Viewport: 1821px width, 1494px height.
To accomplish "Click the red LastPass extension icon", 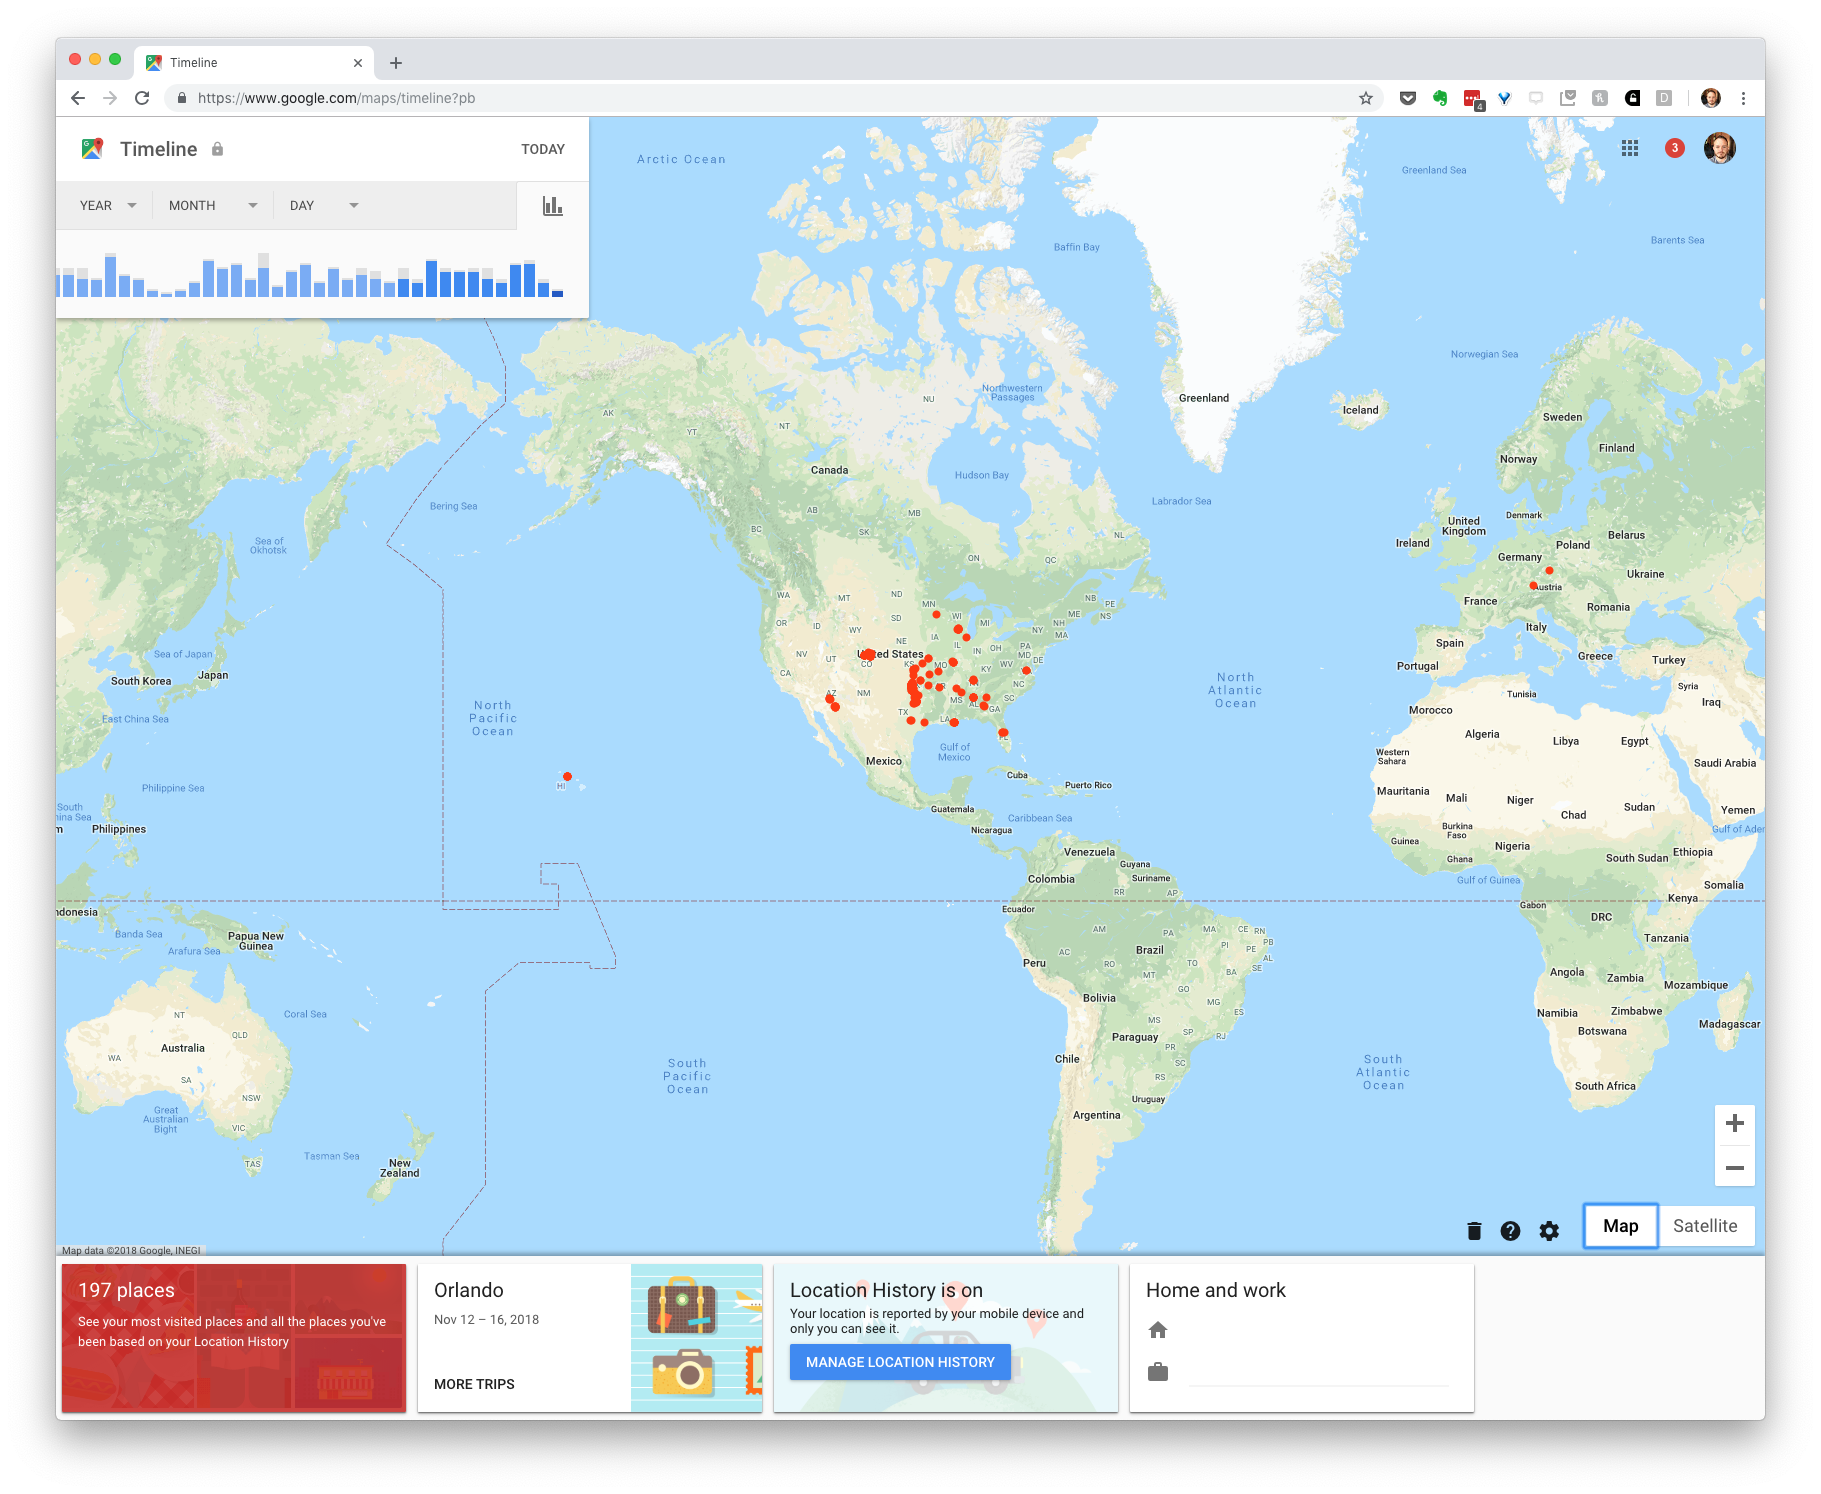I will pos(1473,99).
